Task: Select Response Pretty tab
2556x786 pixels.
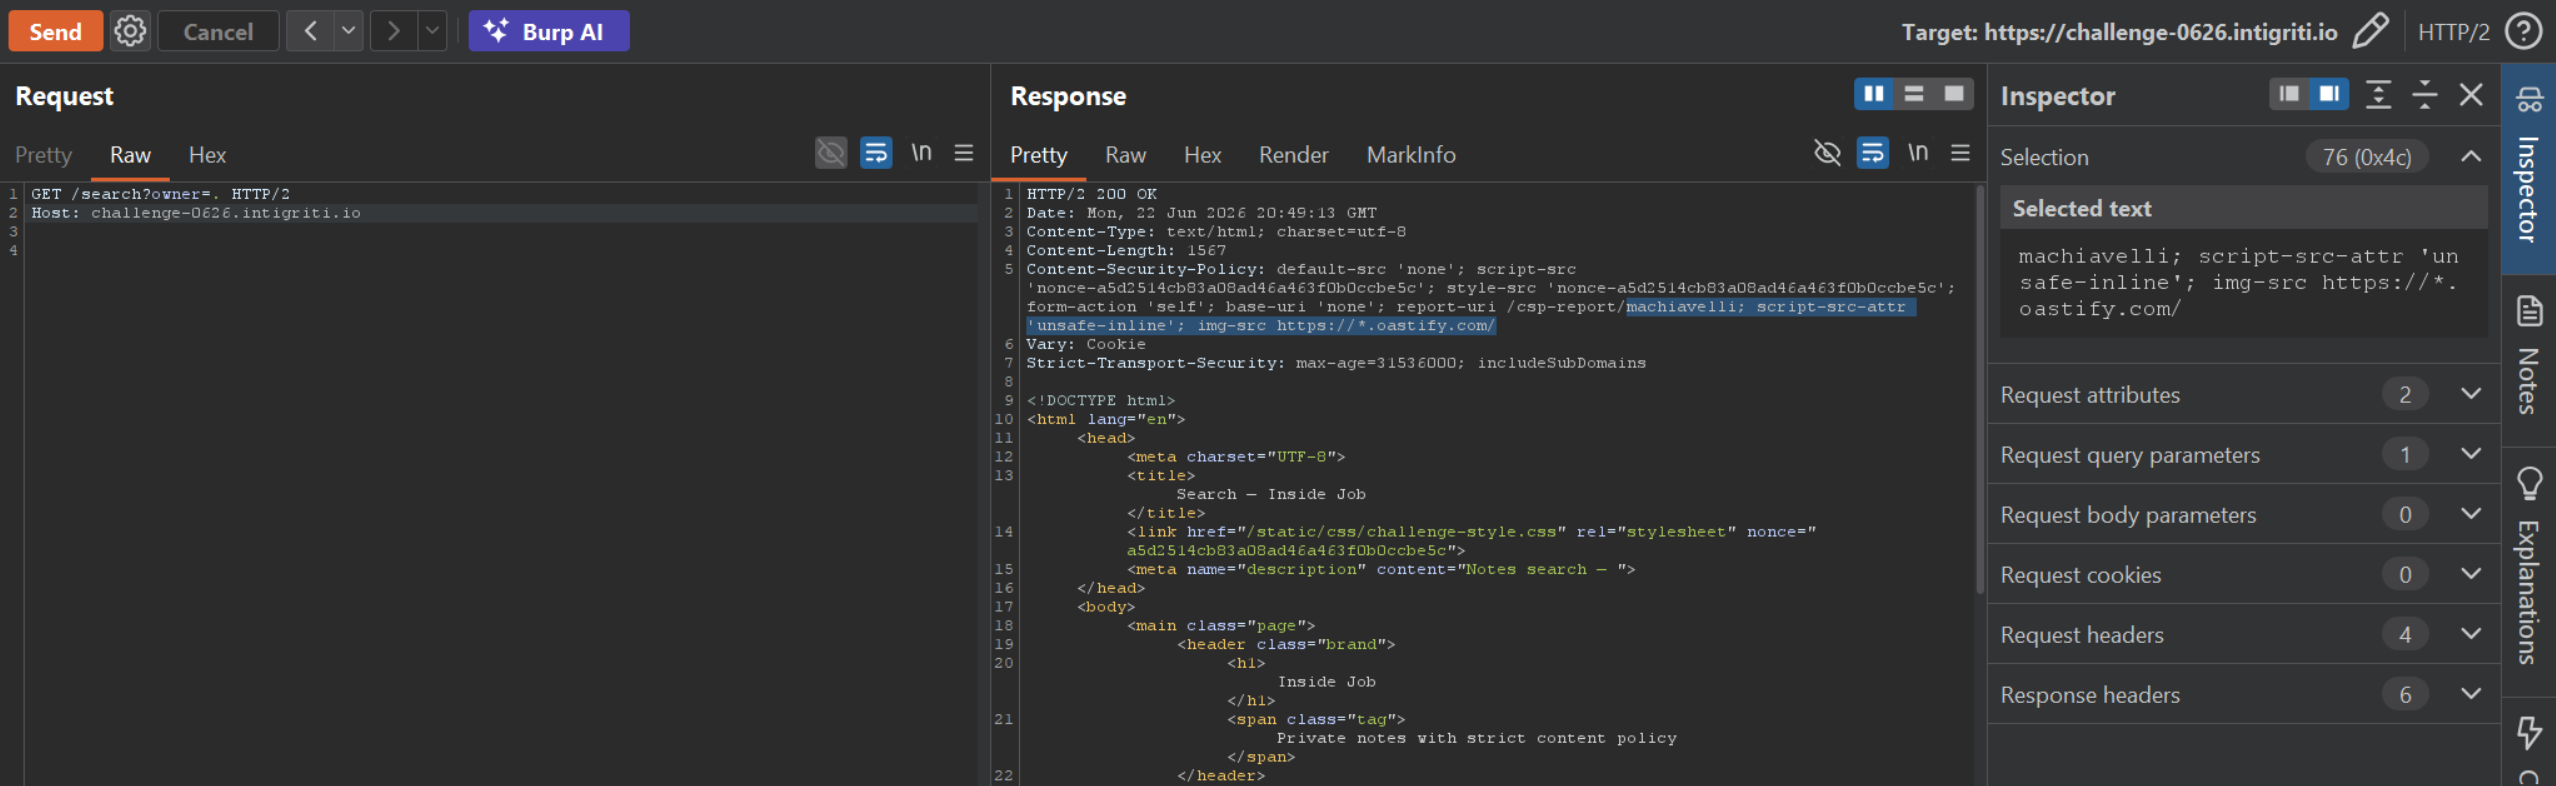Action: point(1038,155)
